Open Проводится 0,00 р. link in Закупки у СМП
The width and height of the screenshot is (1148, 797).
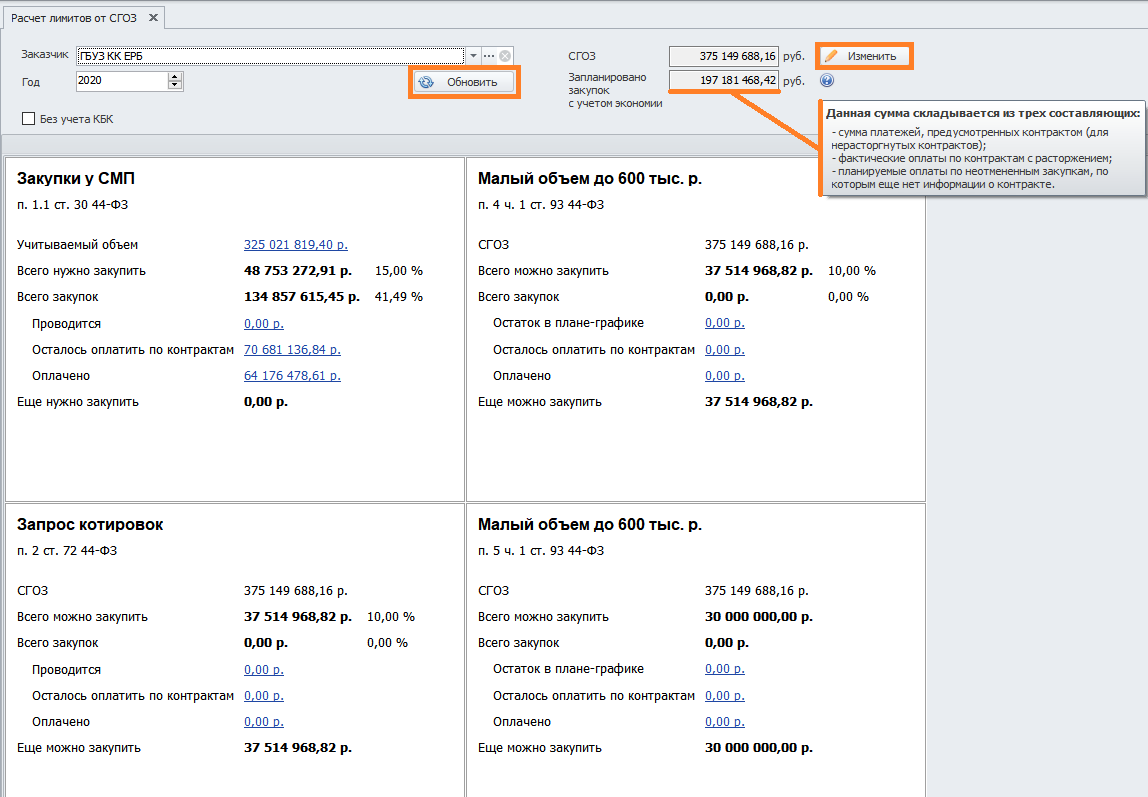click(264, 323)
